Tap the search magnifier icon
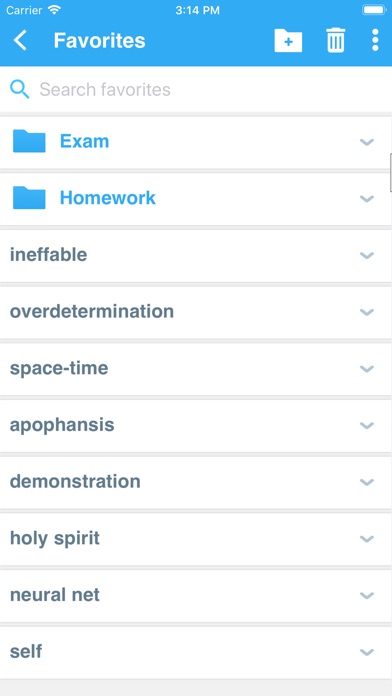 coord(20,89)
